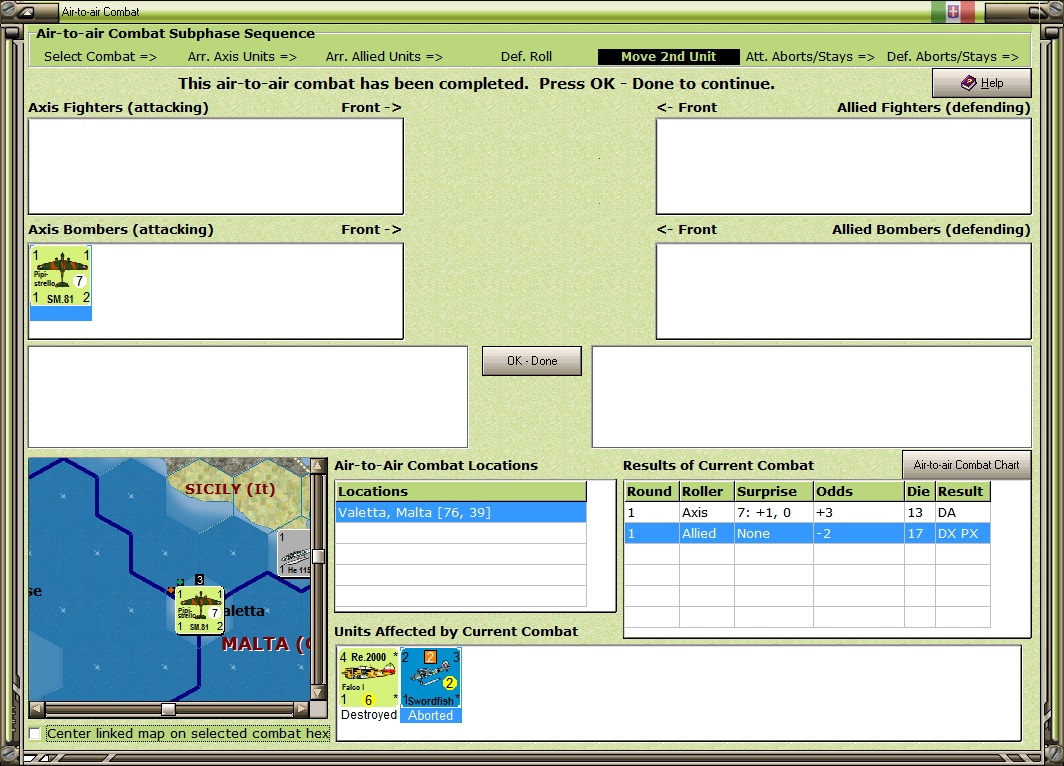Click the Allied Fighters defending list box

point(843,166)
